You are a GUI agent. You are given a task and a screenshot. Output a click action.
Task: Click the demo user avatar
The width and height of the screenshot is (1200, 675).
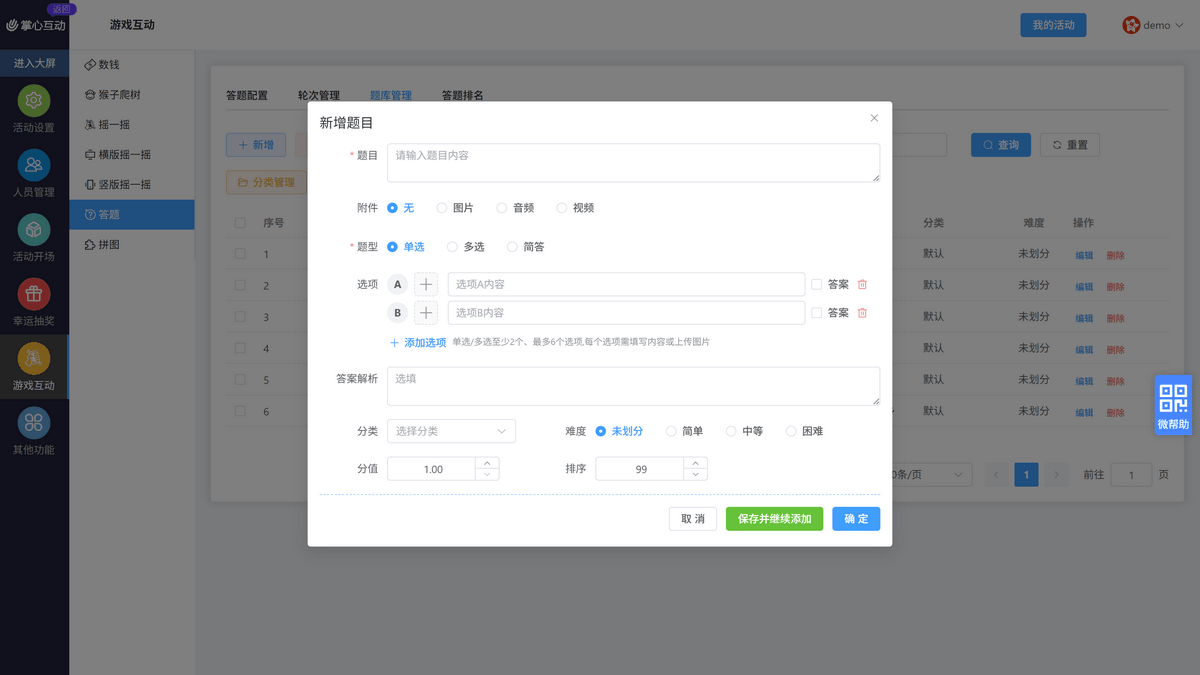pyautogui.click(x=1131, y=25)
